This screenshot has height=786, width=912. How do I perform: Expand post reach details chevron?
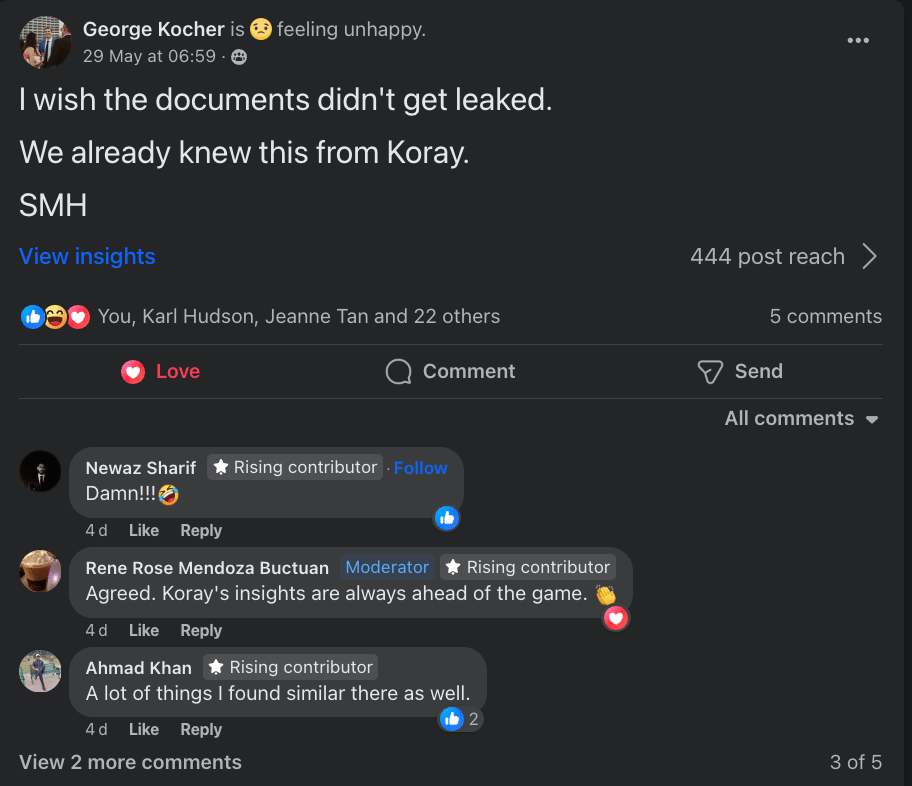[869, 257]
